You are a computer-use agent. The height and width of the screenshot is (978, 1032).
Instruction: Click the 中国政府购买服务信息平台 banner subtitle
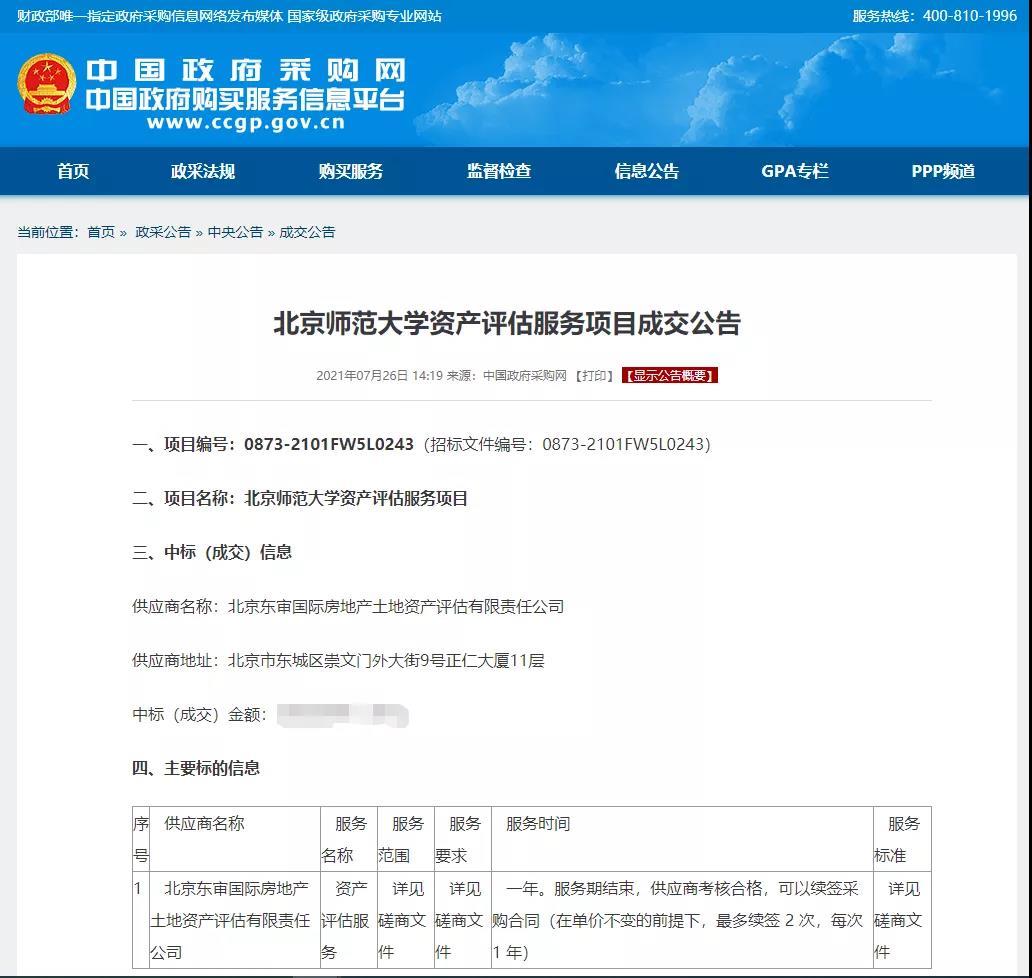click(x=245, y=99)
